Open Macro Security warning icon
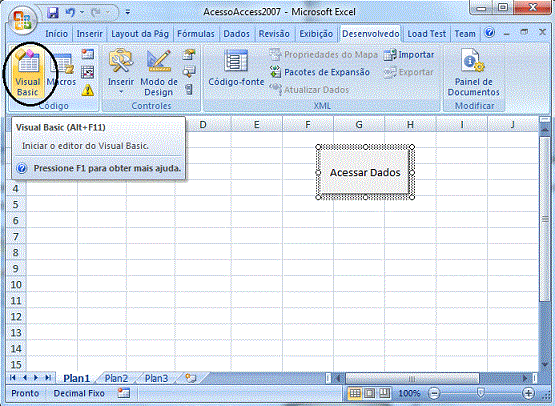 coord(87,90)
